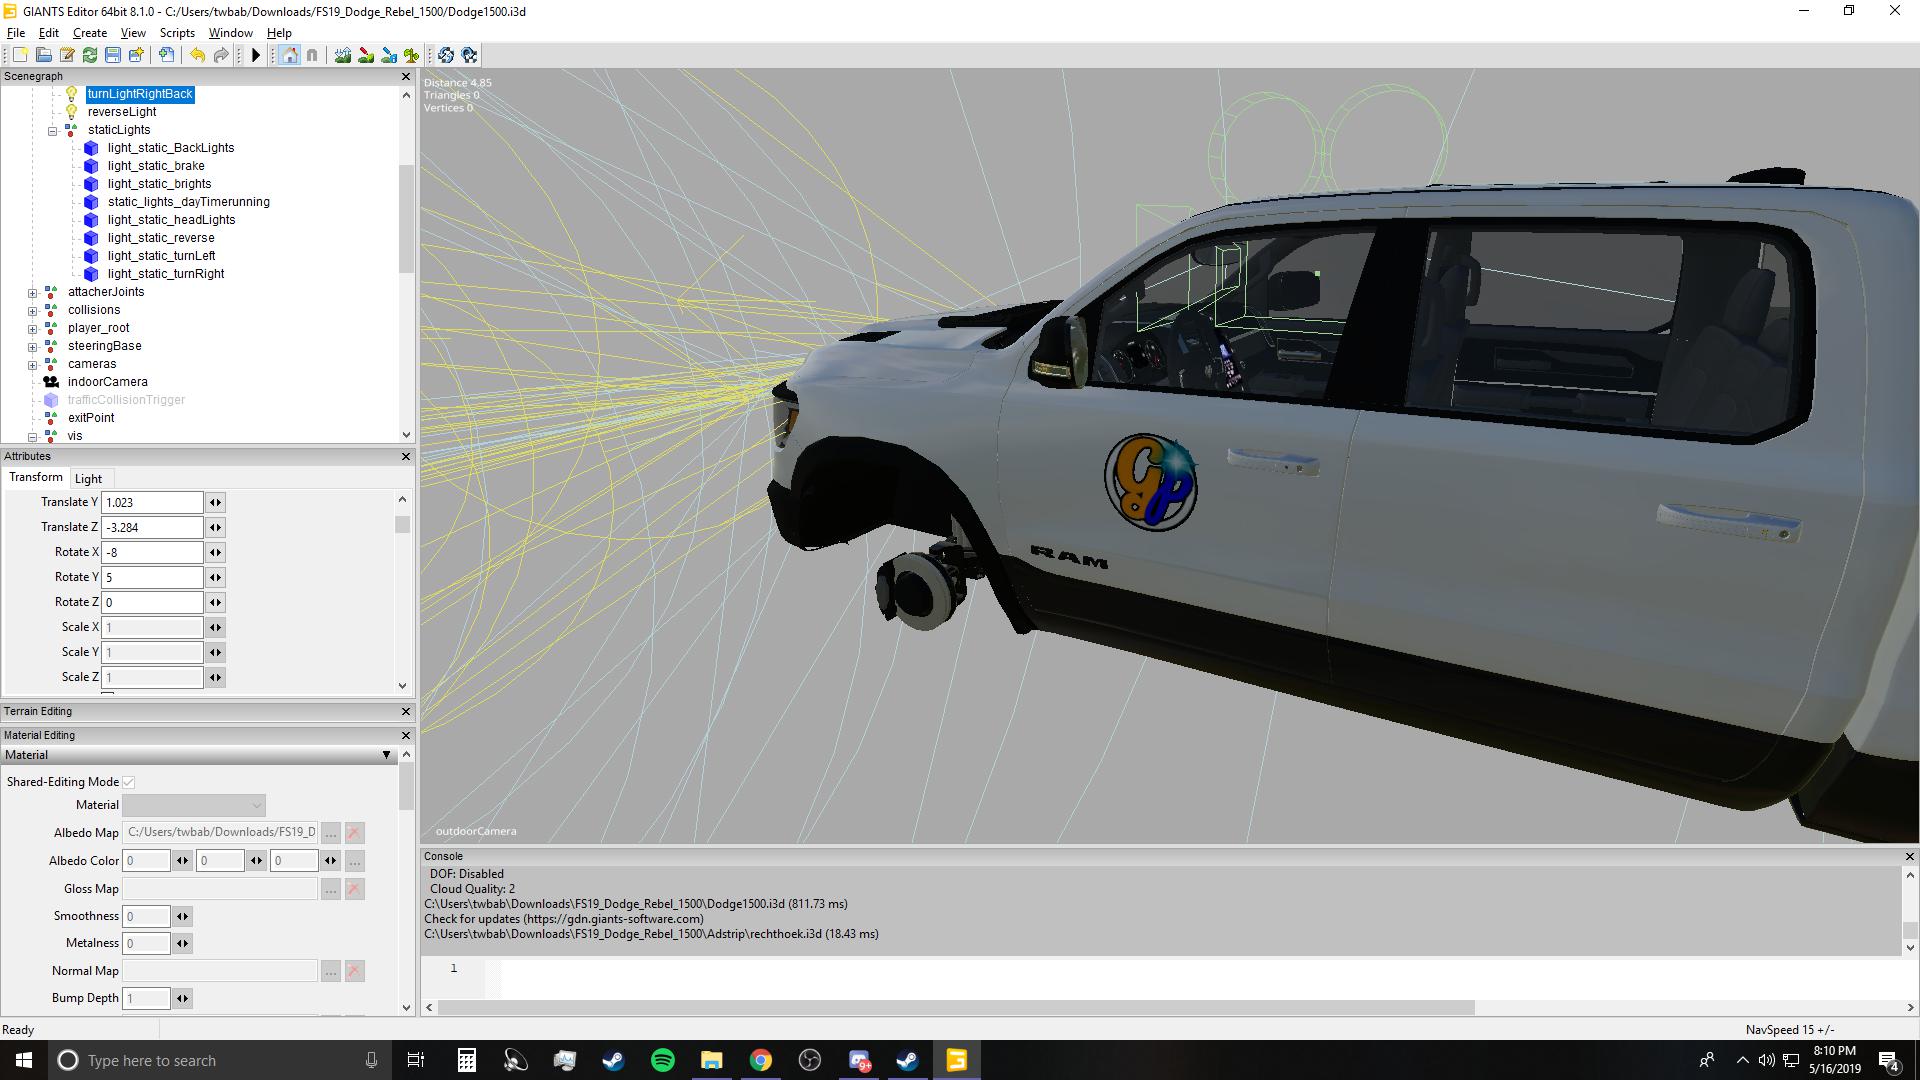Switch to the Light attributes tab

[x=88, y=479]
